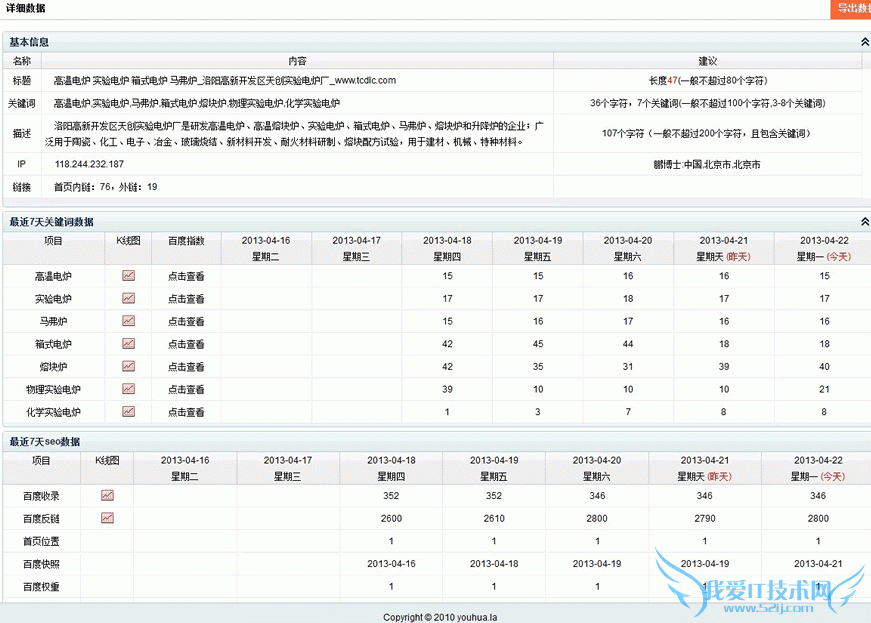Select the 实验电炉 keyword row label
This screenshot has width=871, height=623.
[x=53, y=299]
